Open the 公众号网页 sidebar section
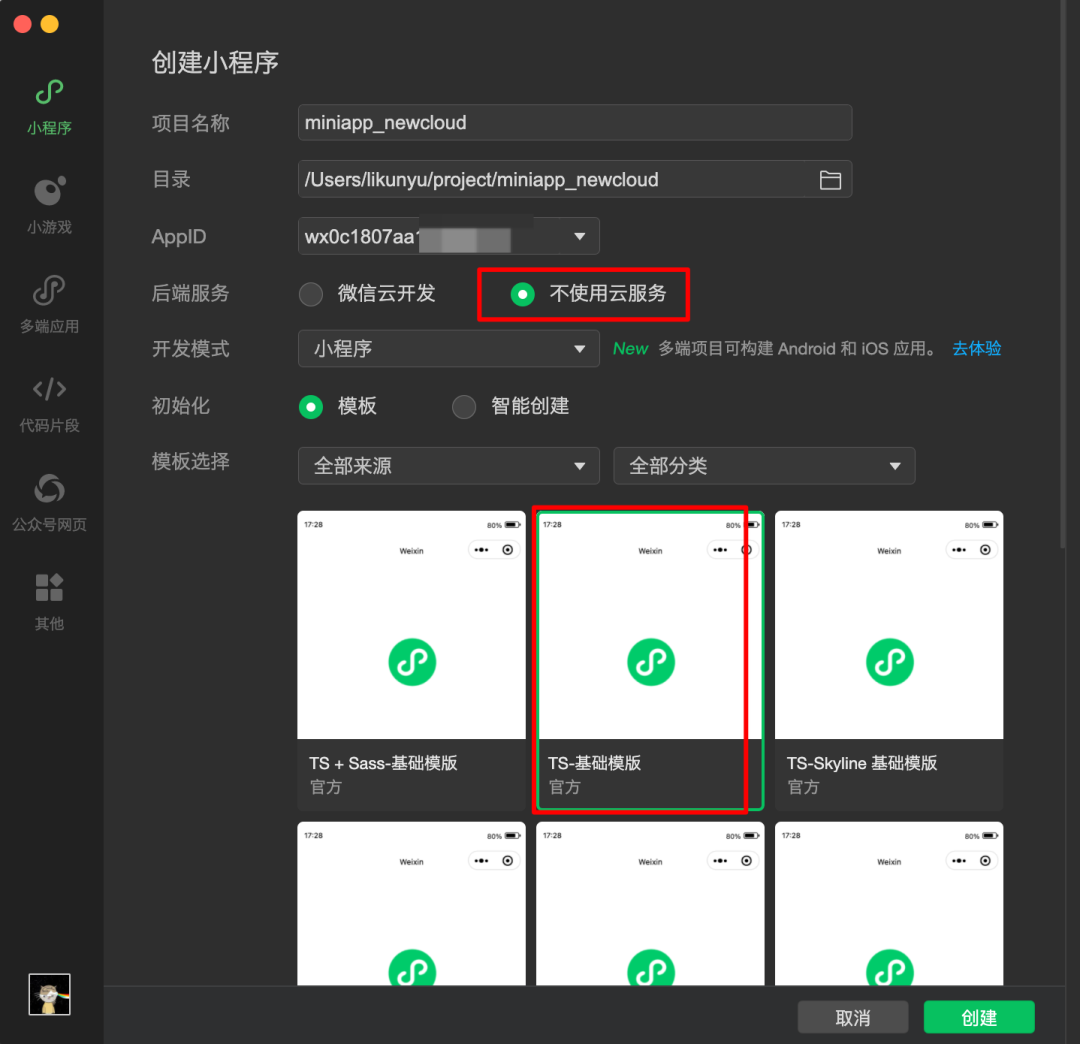The image size is (1080, 1044). (50, 503)
